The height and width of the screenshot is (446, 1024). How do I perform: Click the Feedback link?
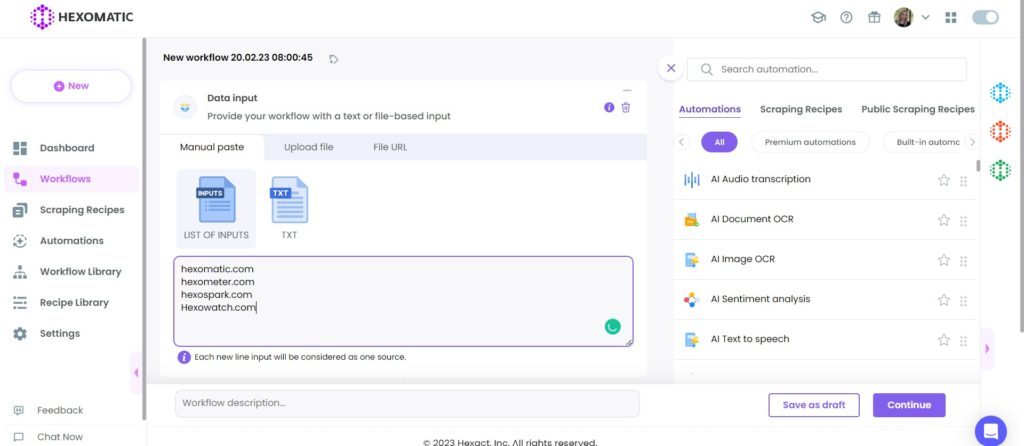point(59,410)
